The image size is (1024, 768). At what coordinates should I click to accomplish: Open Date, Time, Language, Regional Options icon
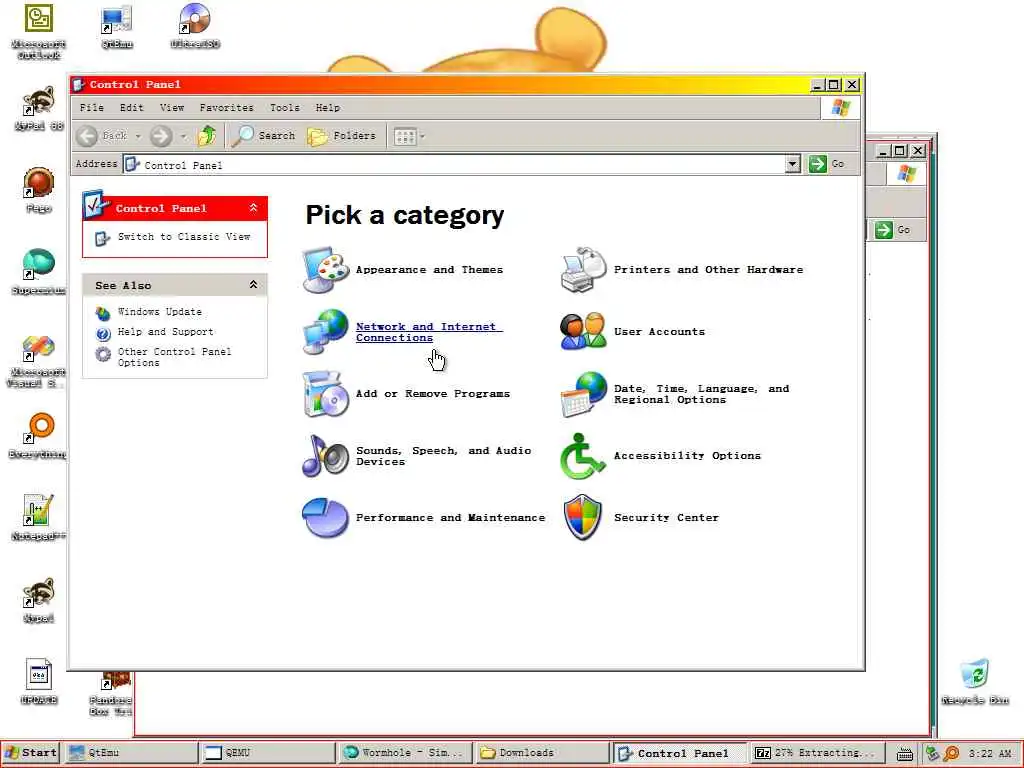pos(584,394)
